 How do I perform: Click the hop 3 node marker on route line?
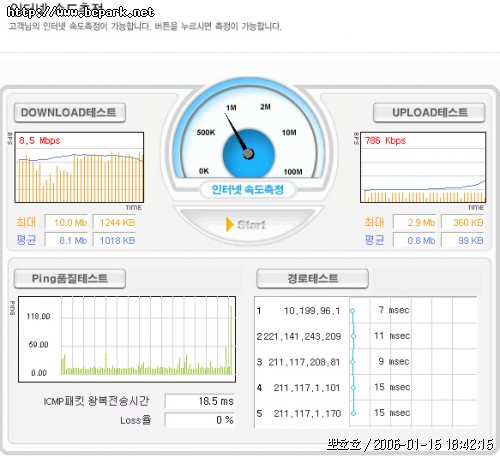[352, 362]
